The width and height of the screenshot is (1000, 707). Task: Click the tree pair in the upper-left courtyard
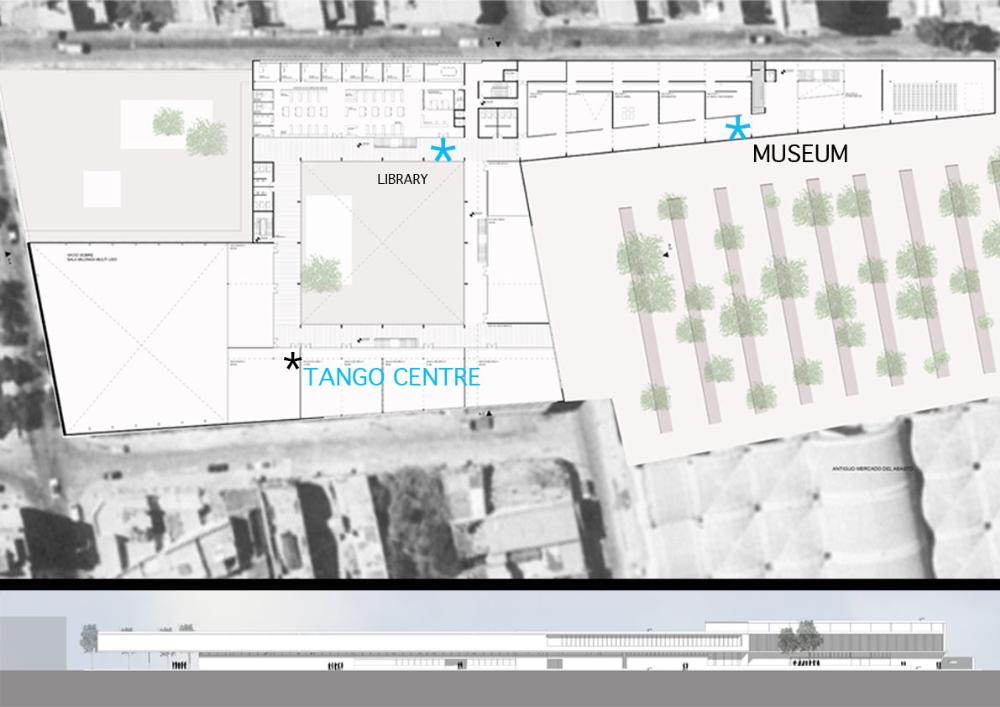click(x=188, y=130)
